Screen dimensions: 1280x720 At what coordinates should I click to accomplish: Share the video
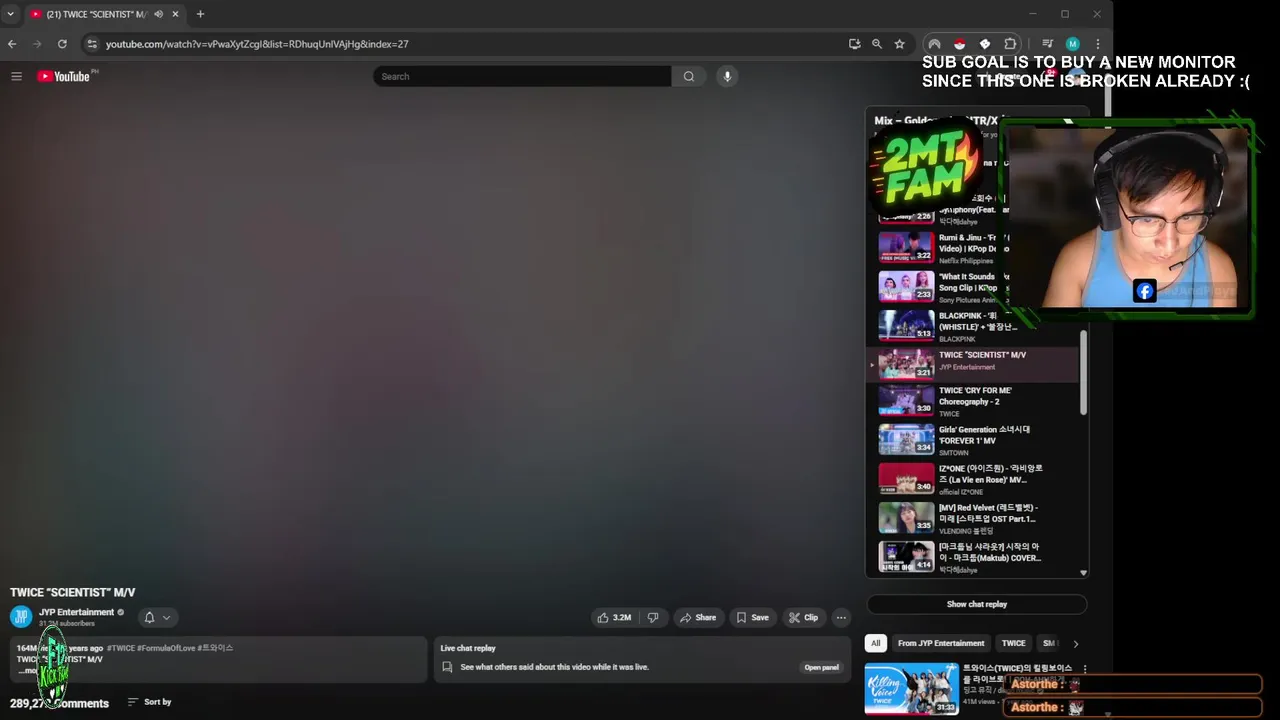pos(698,618)
